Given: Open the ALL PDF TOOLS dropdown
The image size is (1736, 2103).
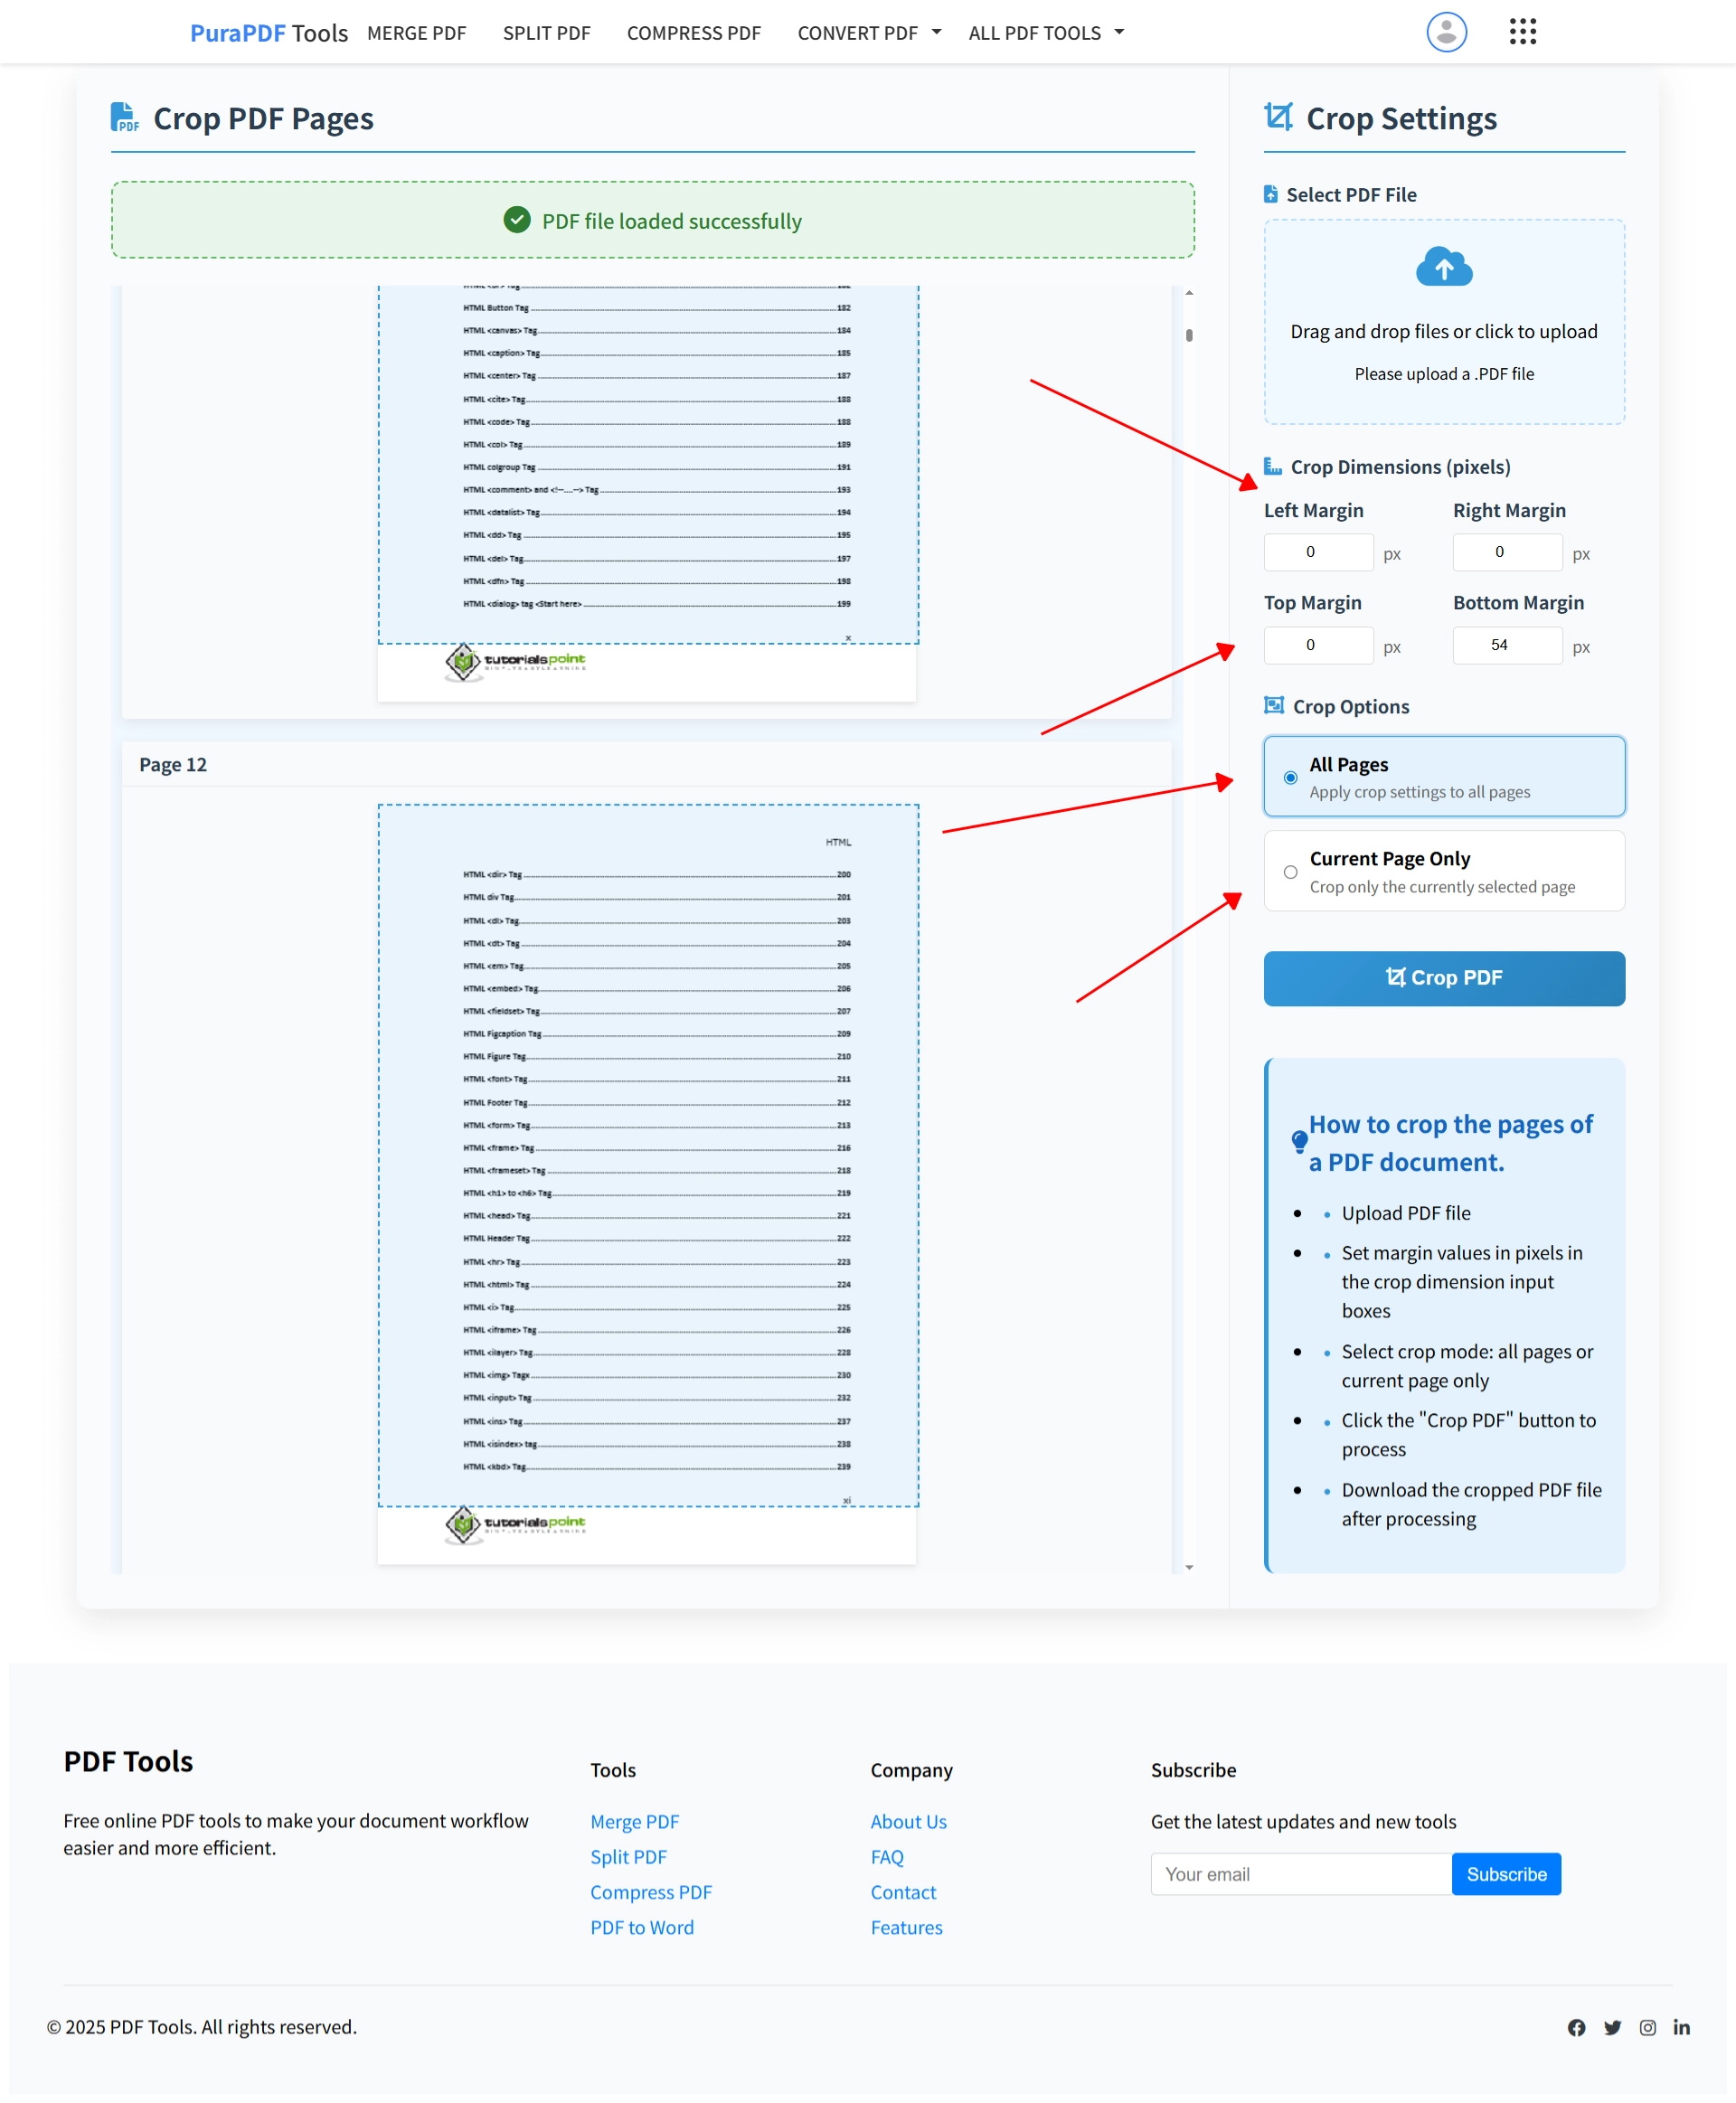Looking at the screenshot, I should pyautogui.click(x=1045, y=32).
